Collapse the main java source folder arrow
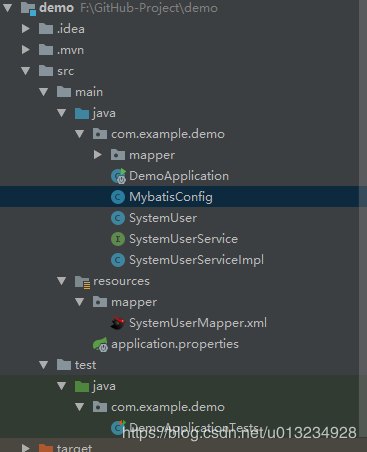The width and height of the screenshot is (367, 452). click(62, 113)
